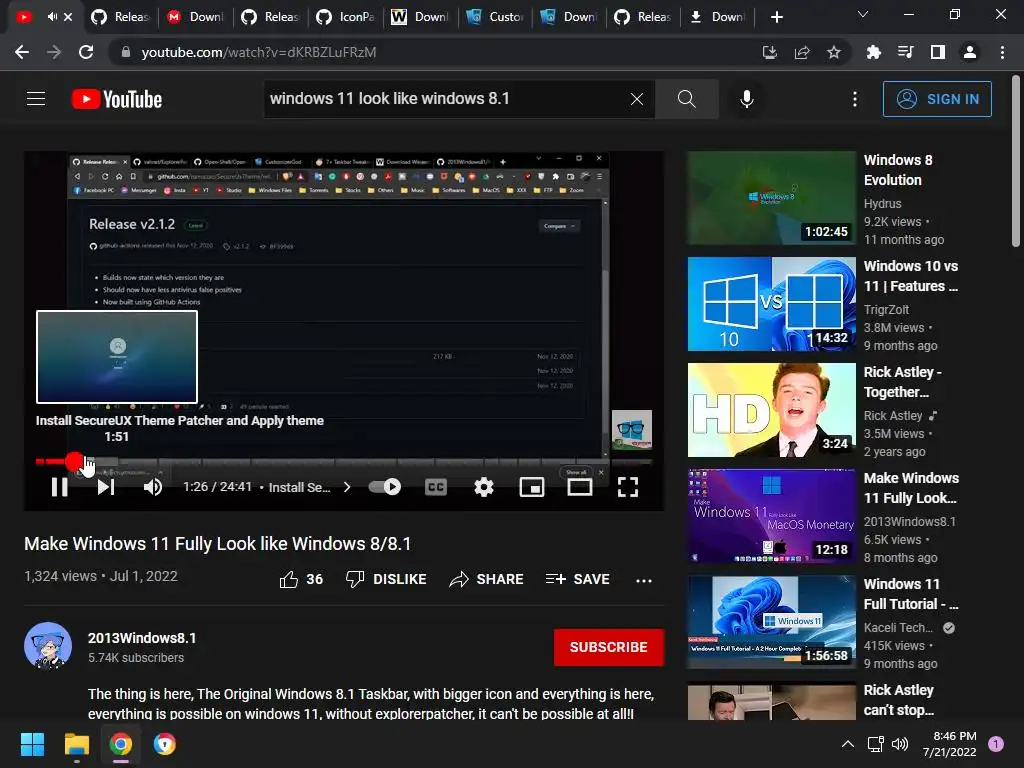Screen dimensions: 1024x768
Task: Clear the search box text
Action: click(637, 99)
